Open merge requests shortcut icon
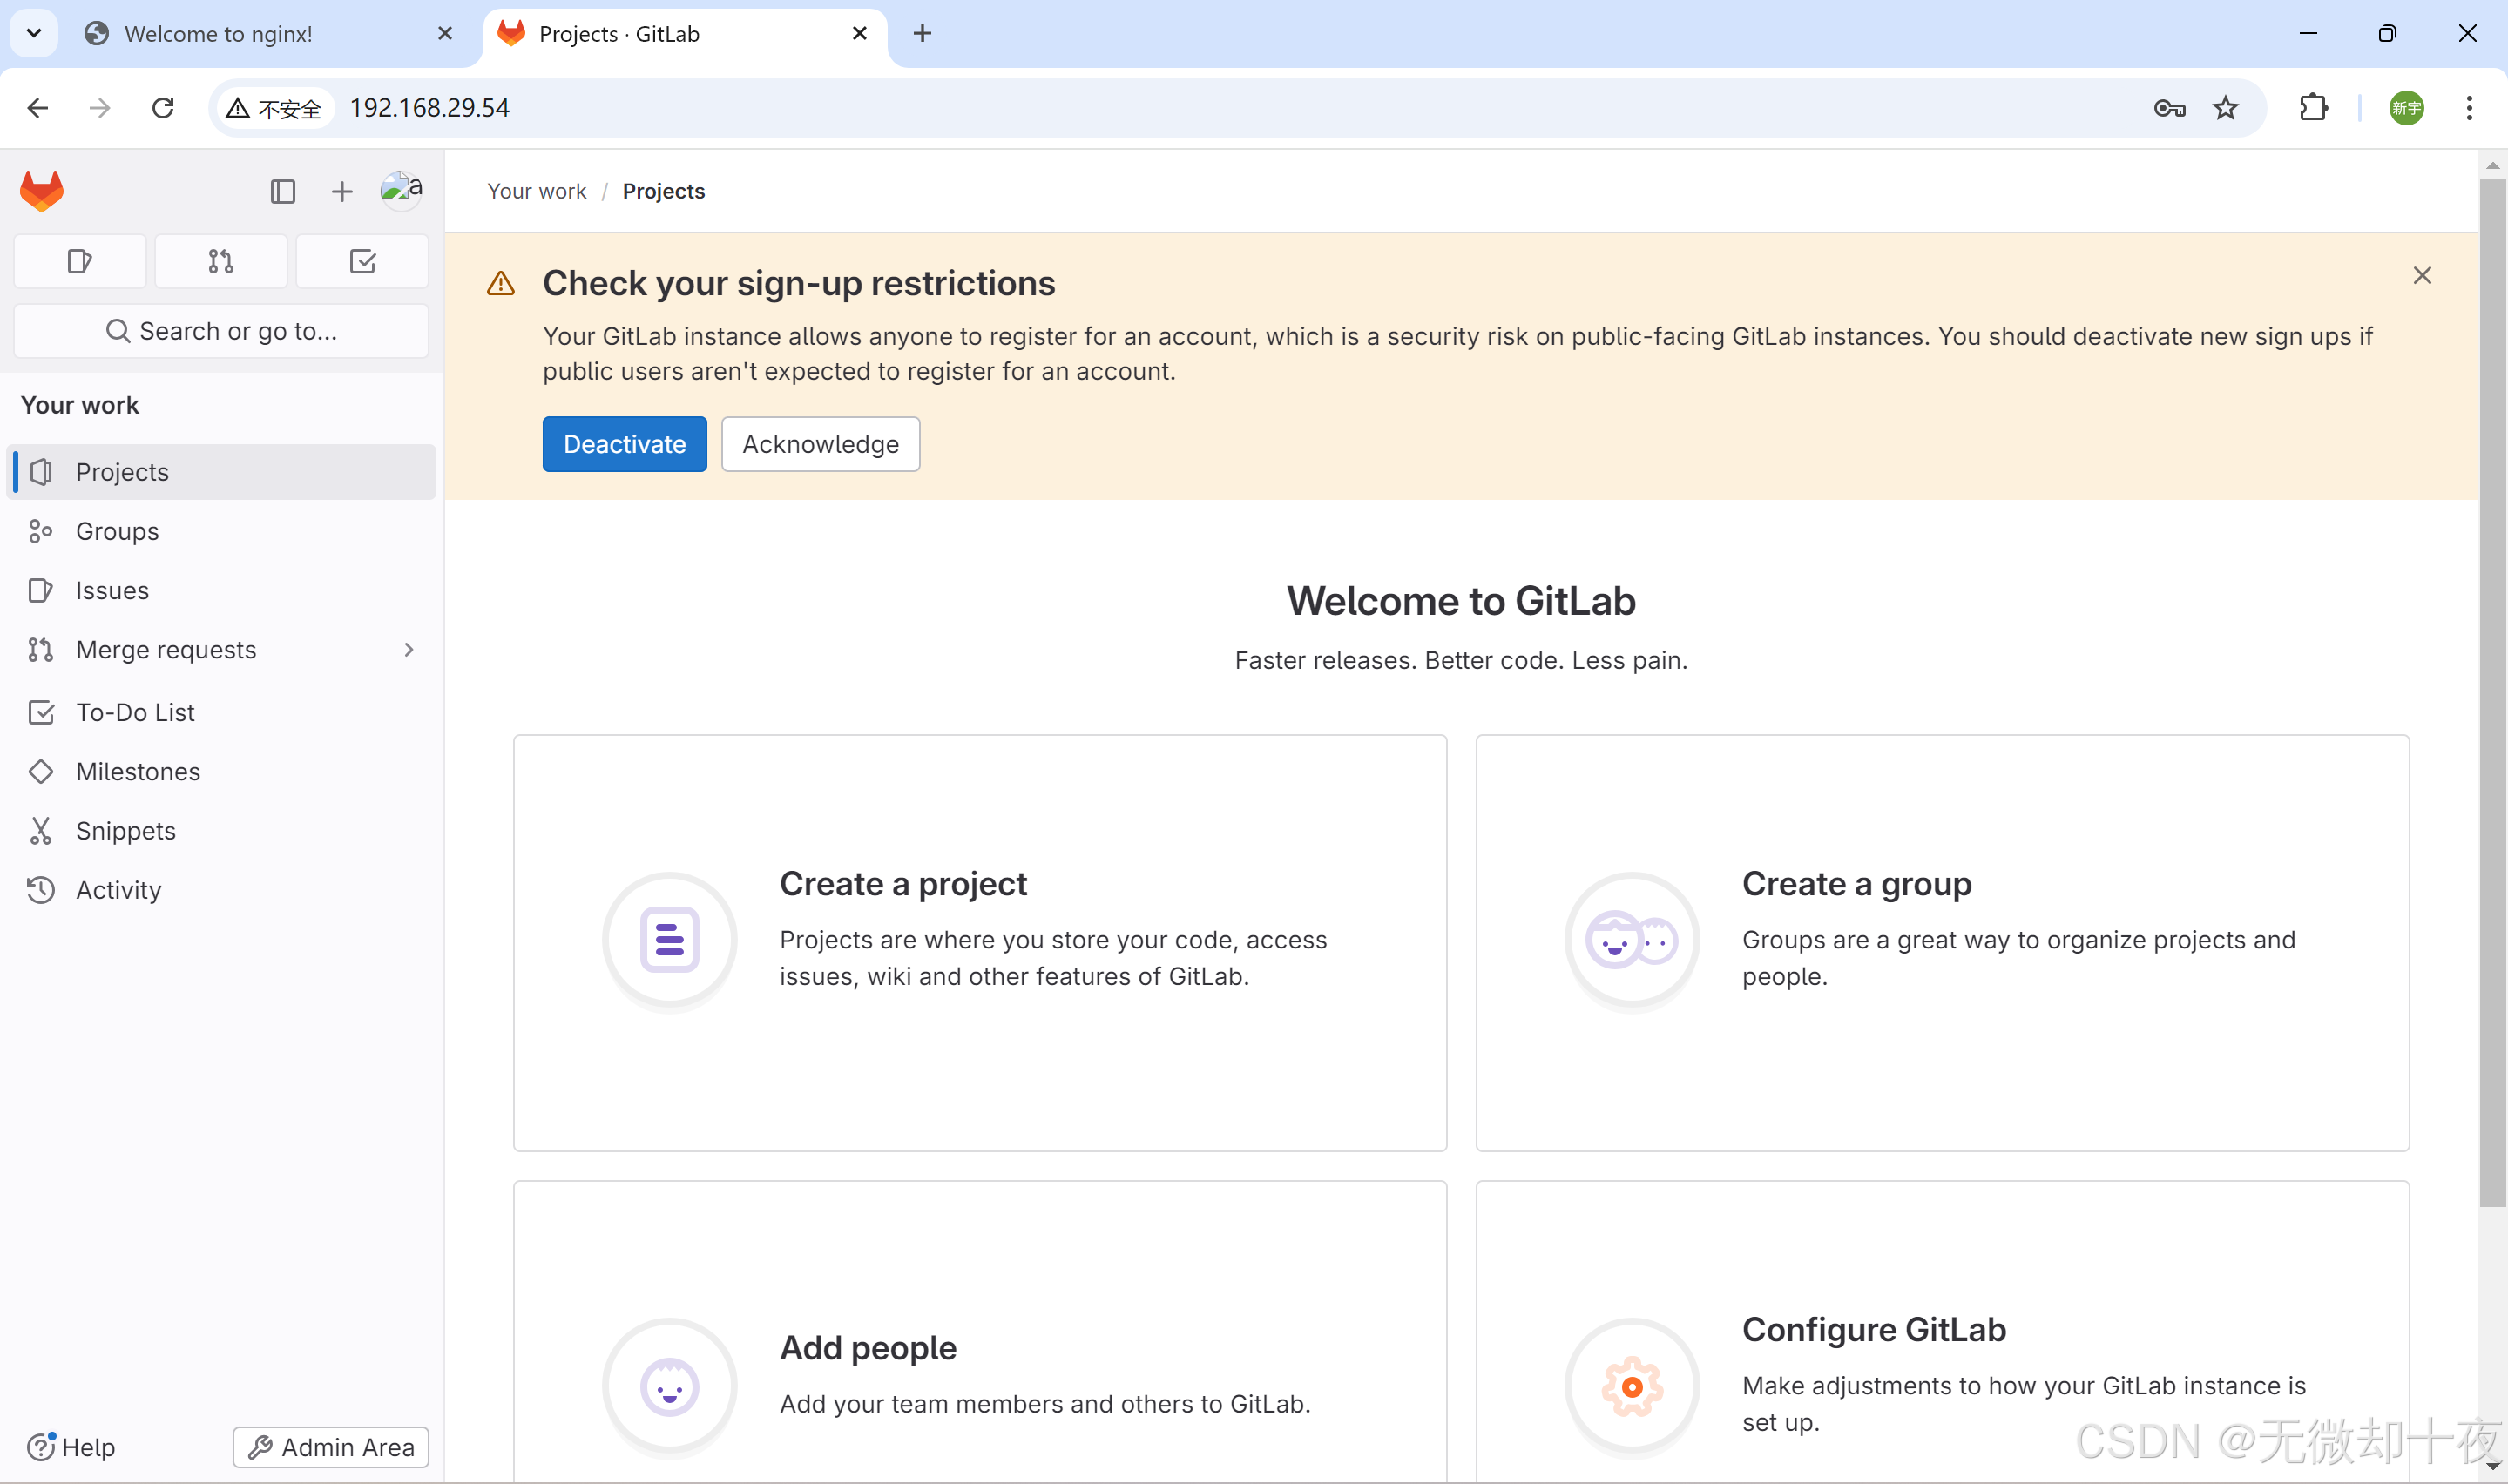Viewport: 2508px width, 1484px height. click(x=221, y=262)
